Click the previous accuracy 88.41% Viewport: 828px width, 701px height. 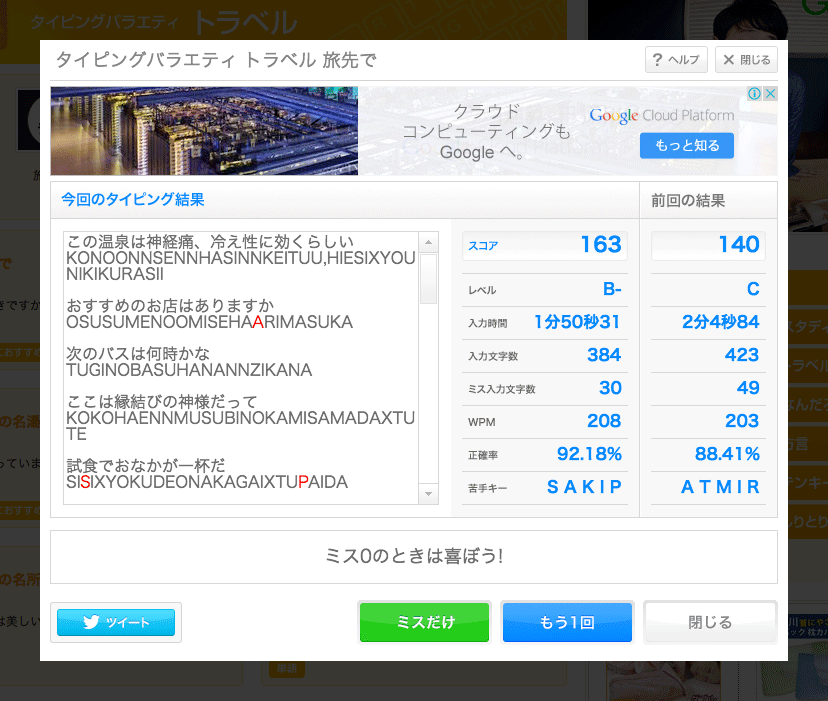point(727,454)
